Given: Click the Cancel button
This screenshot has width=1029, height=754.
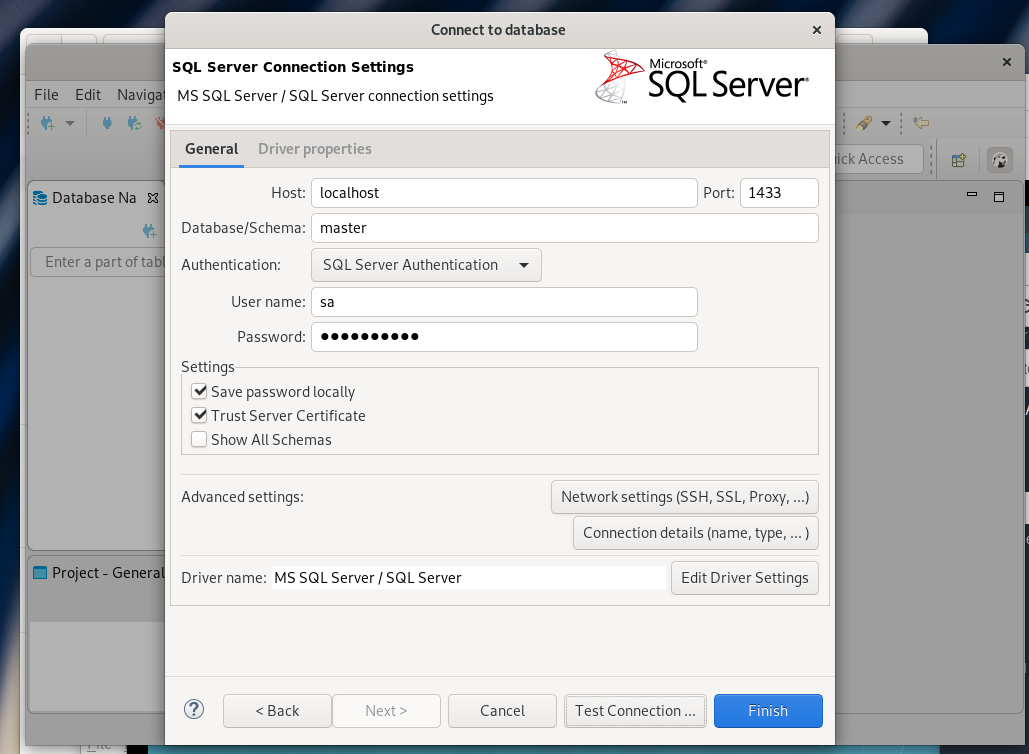Looking at the screenshot, I should click(x=502, y=711).
